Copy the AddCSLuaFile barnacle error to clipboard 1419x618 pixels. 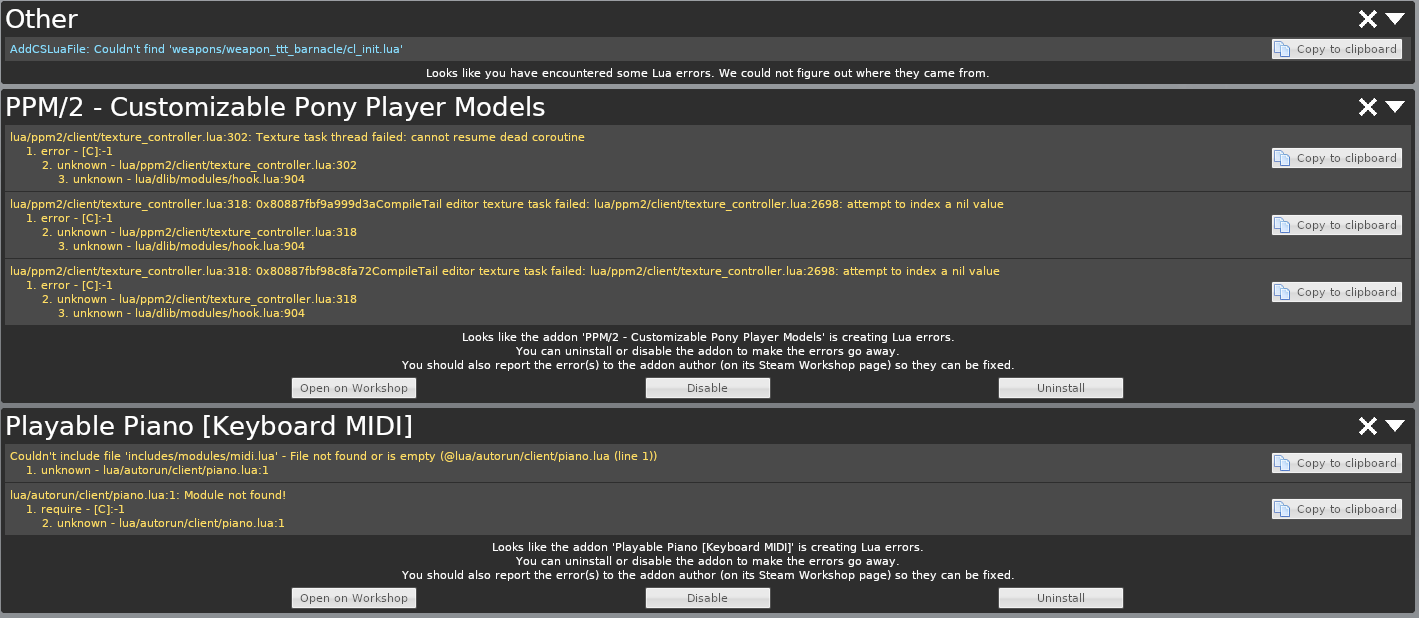pyautogui.click(x=1336, y=49)
